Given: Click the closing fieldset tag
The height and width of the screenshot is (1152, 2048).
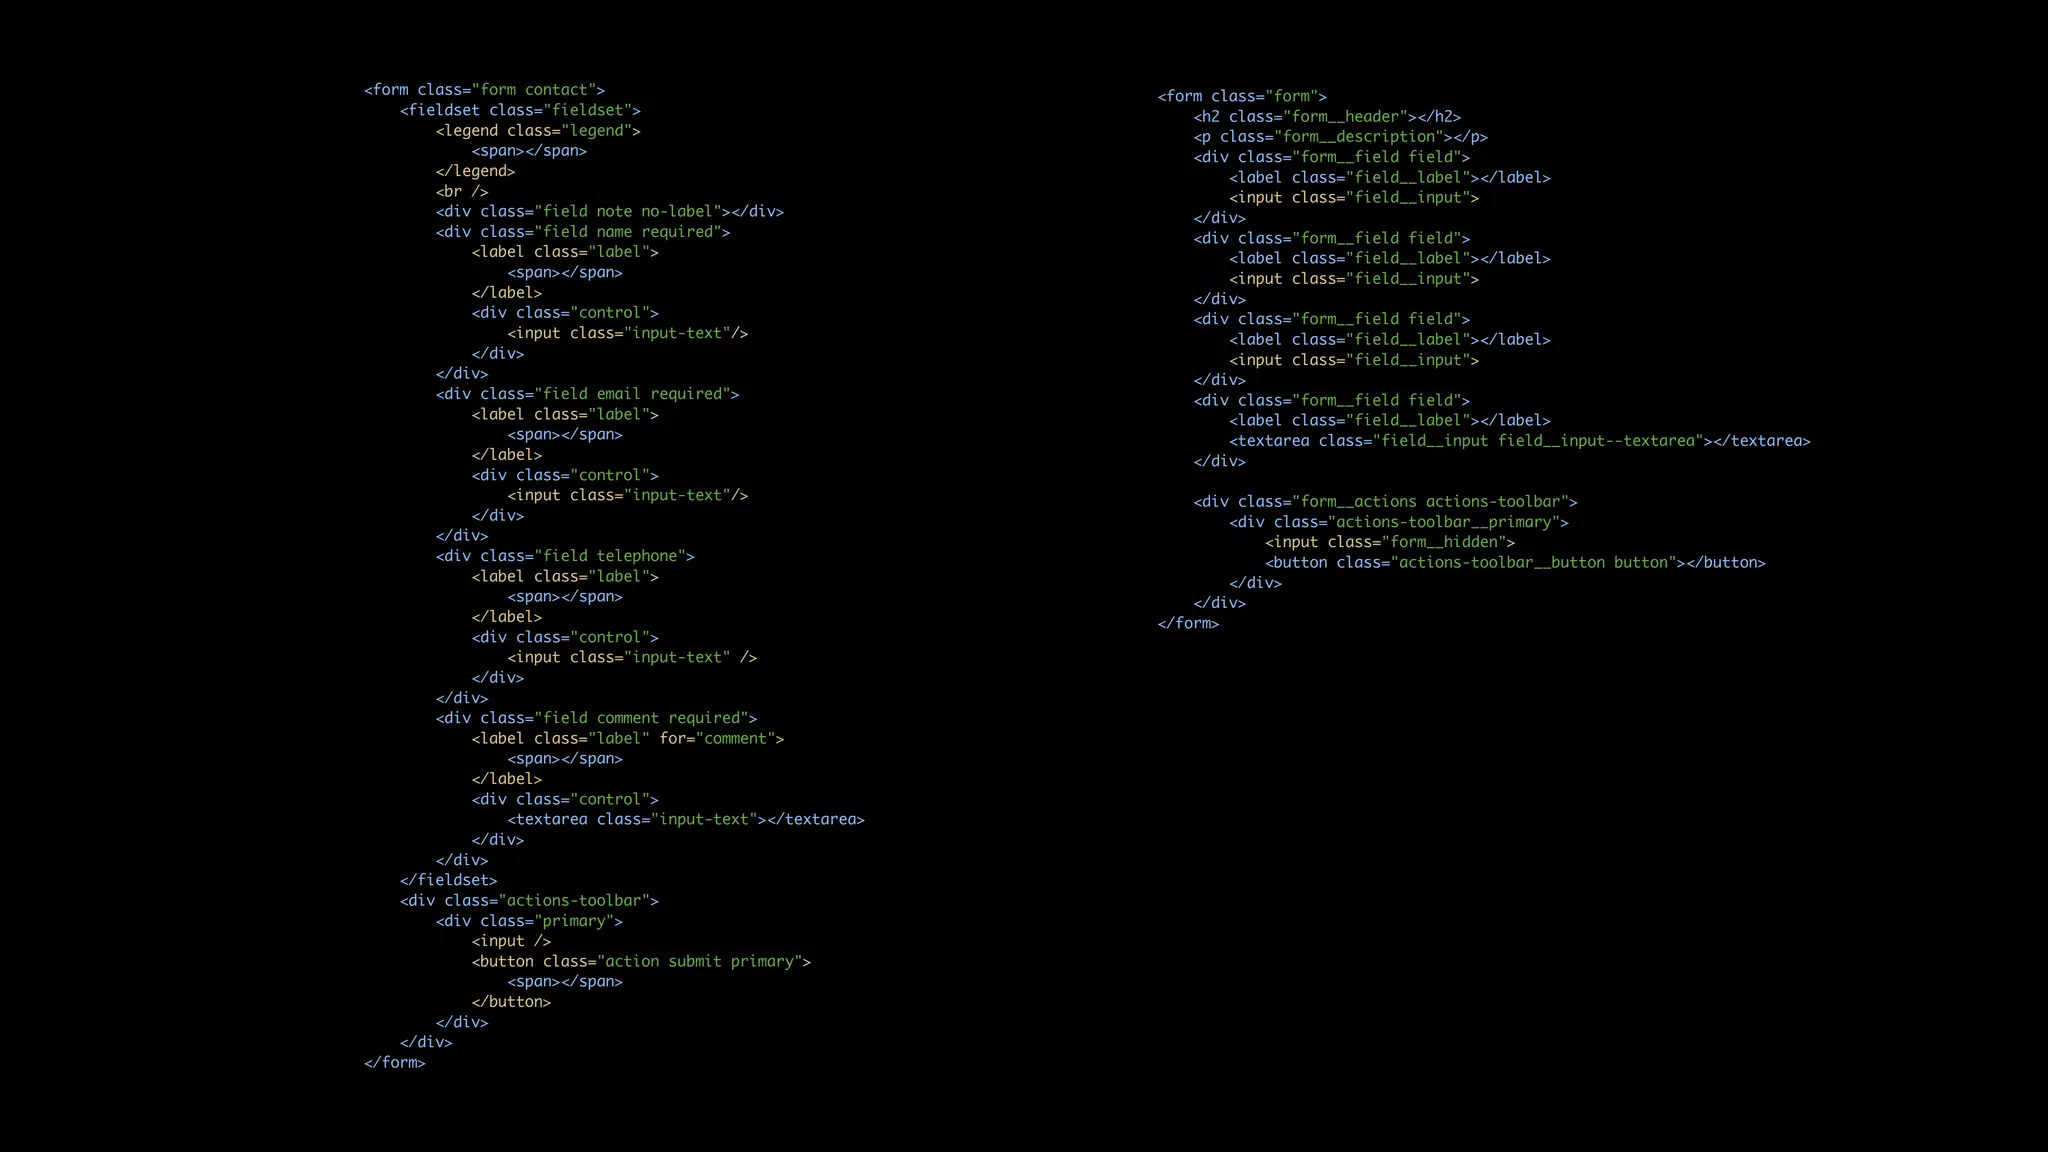Looking at the screenshot, I should pyautogui.click(x=448, y=880).
